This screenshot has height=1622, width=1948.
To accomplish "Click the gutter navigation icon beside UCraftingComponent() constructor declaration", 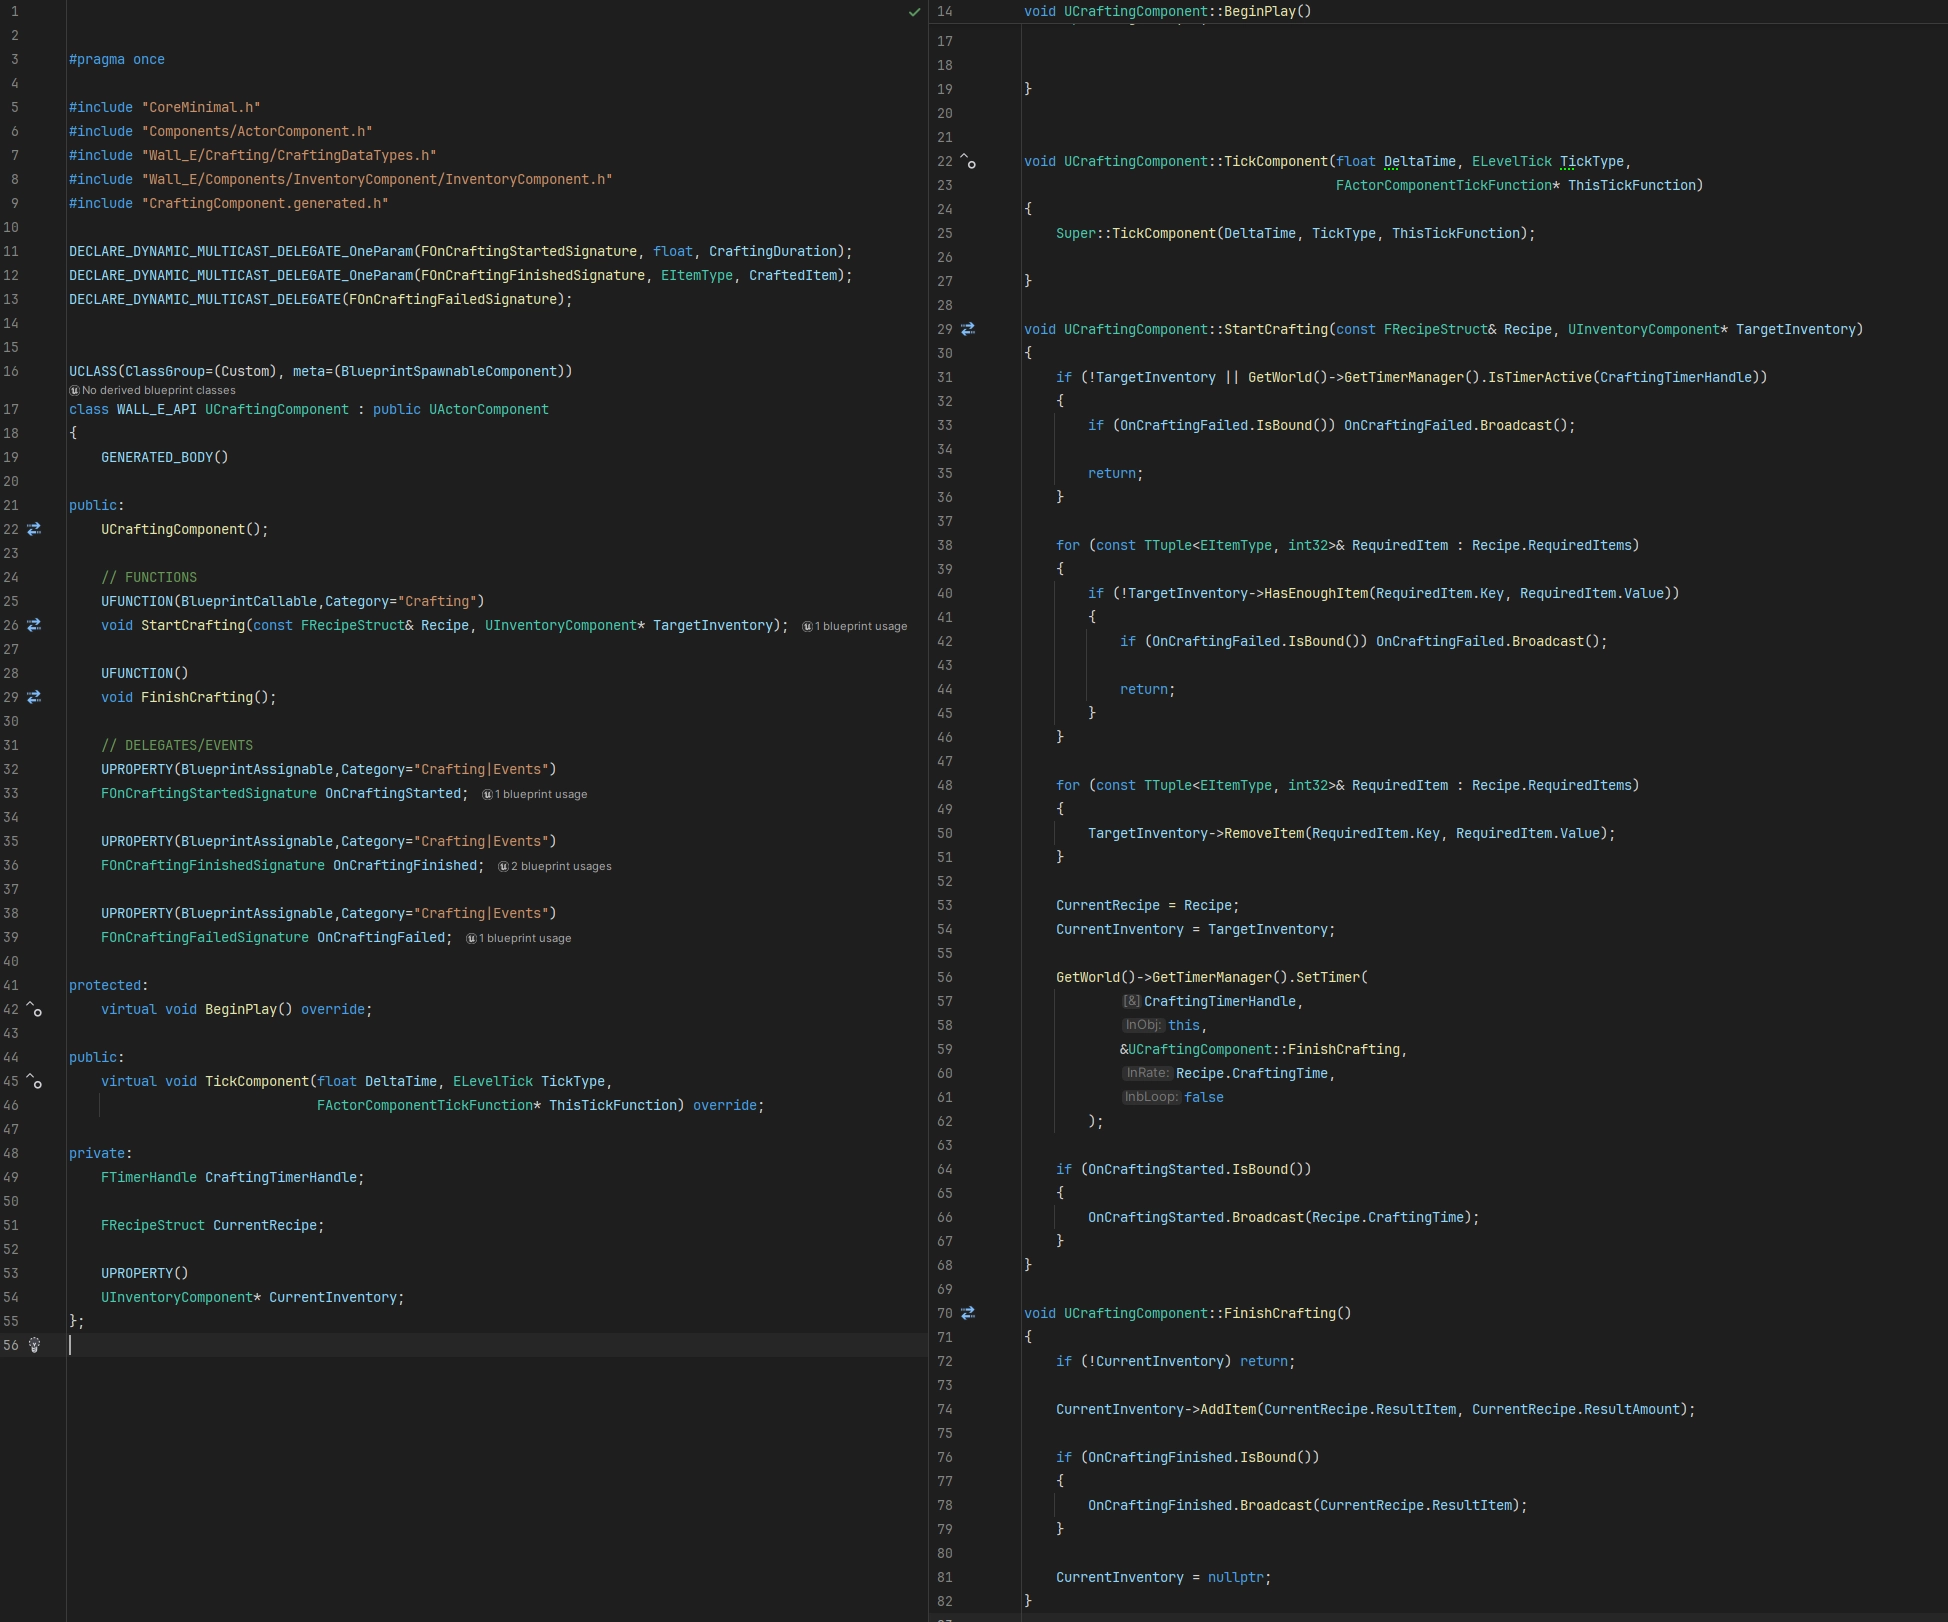I will coord(34,529).
